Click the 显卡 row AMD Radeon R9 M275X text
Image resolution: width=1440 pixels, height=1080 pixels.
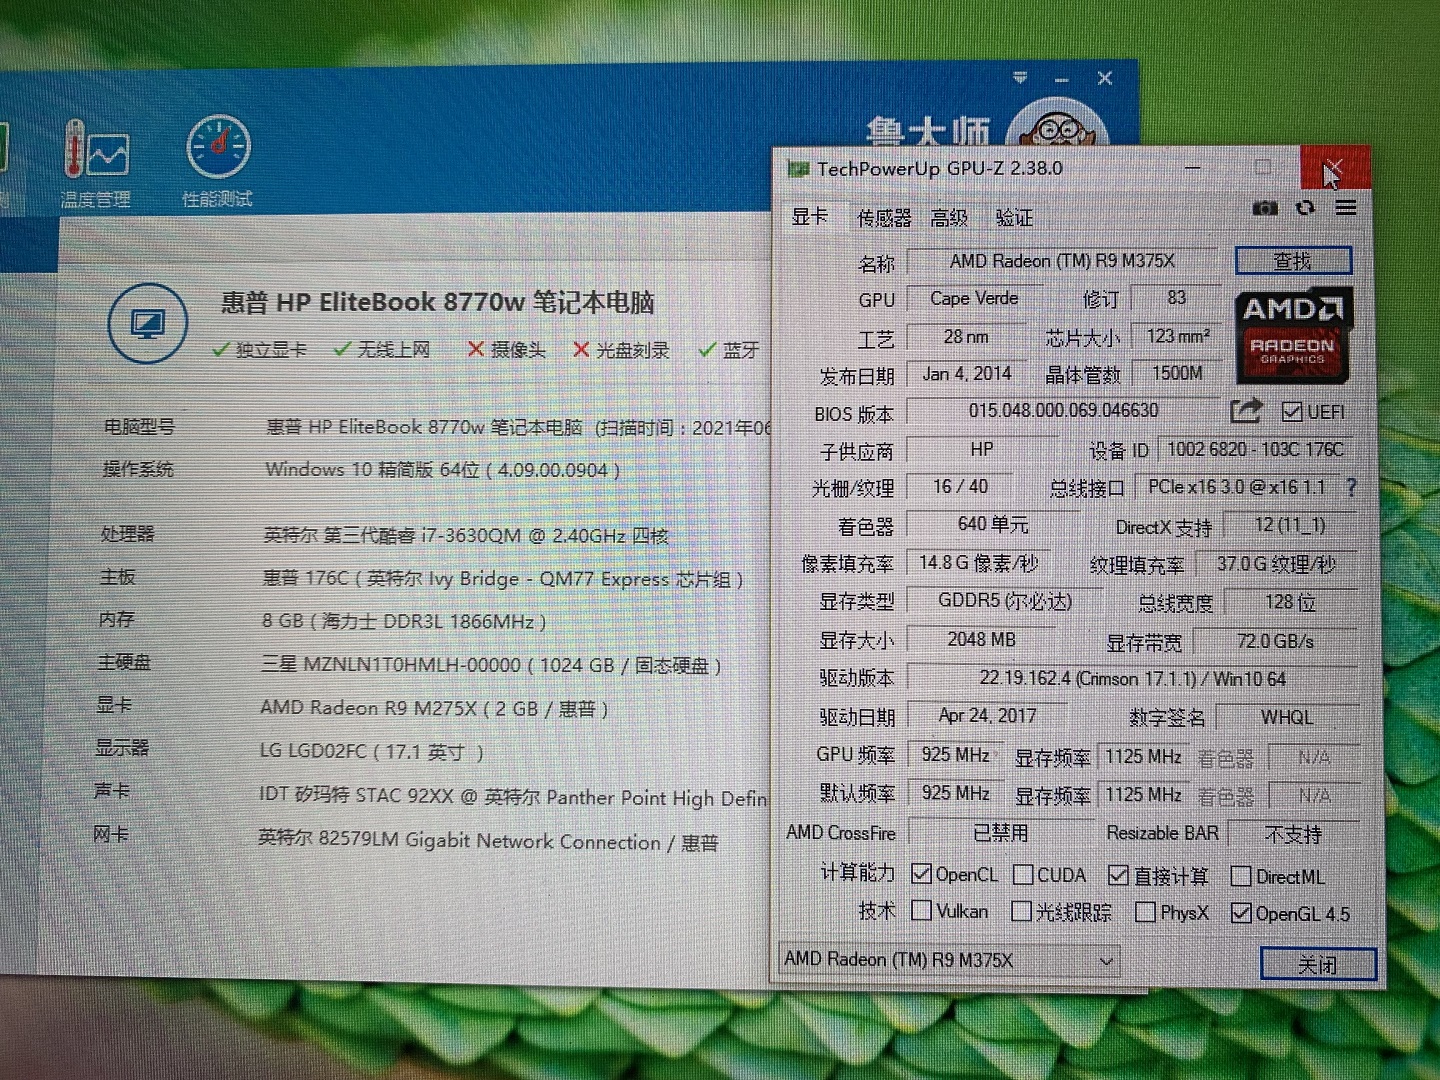click(x=434, y=708)
